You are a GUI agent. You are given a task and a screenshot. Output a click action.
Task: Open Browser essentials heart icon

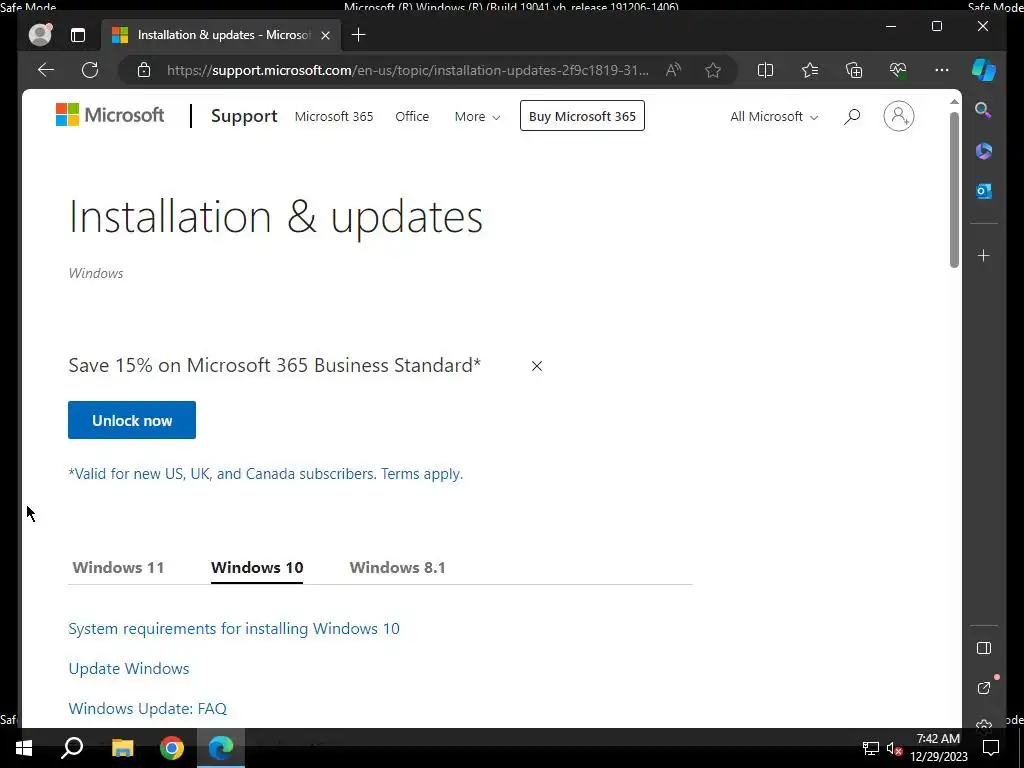(898, 70)
